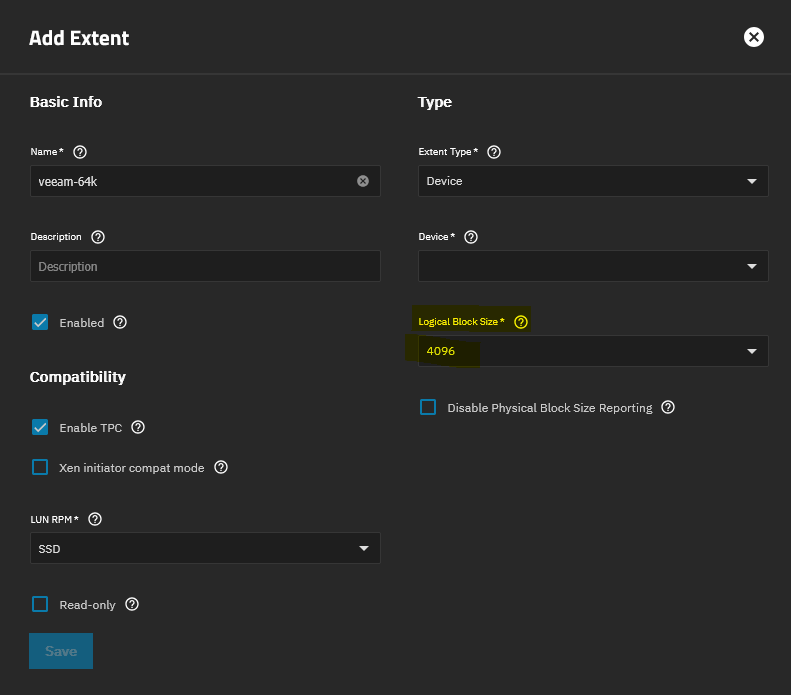Click the help icon next to Name

[x=81, y=152]
